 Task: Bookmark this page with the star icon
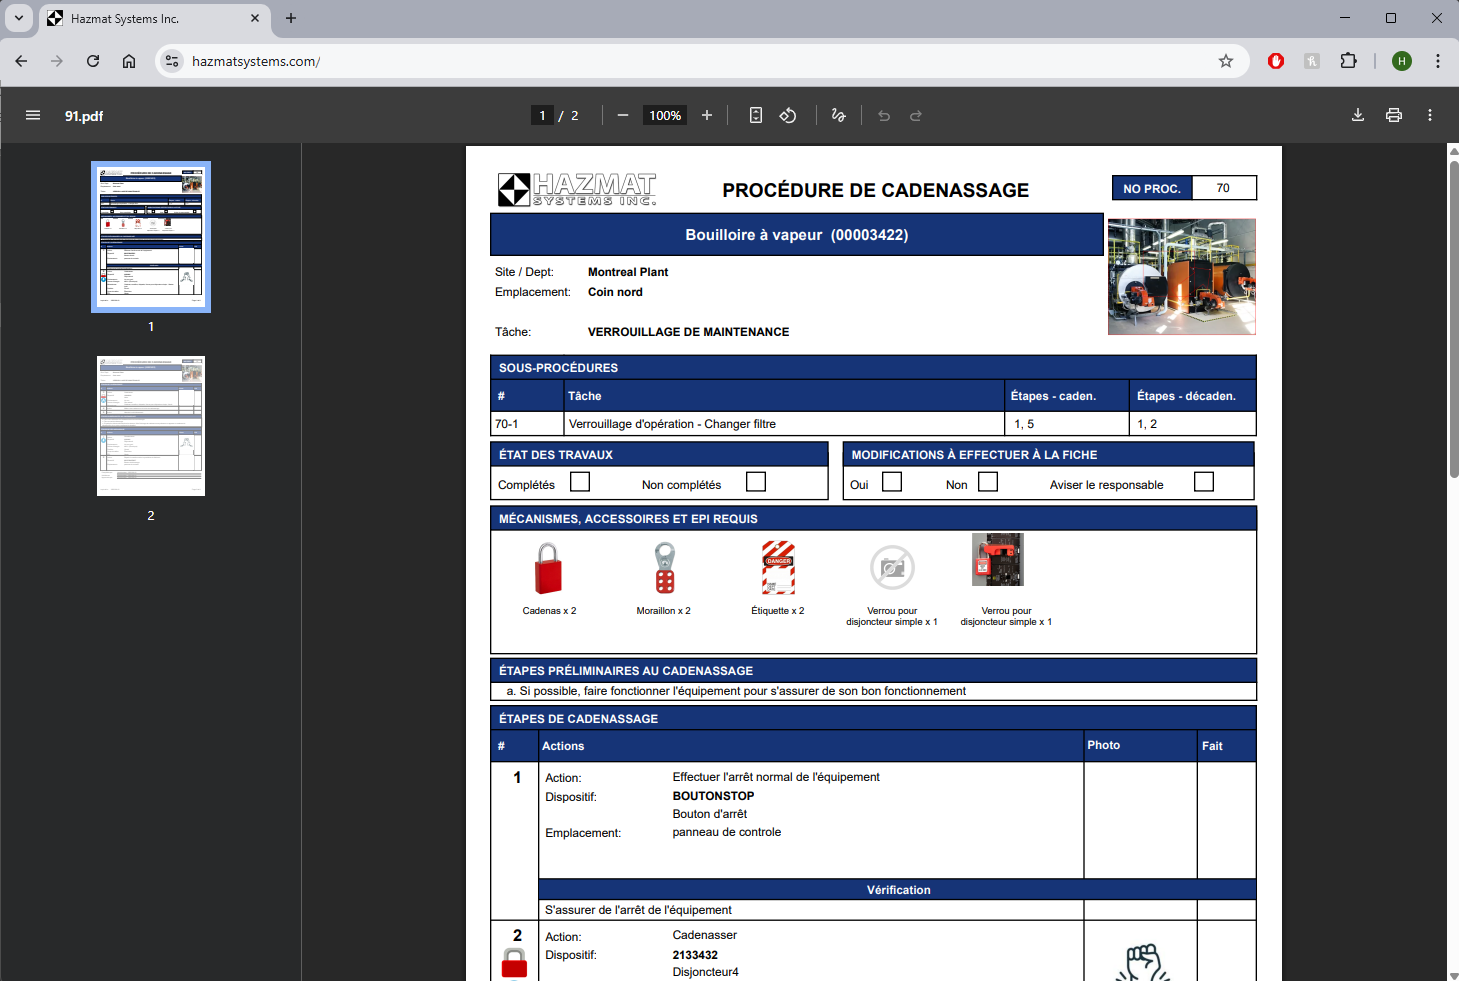1226,61
